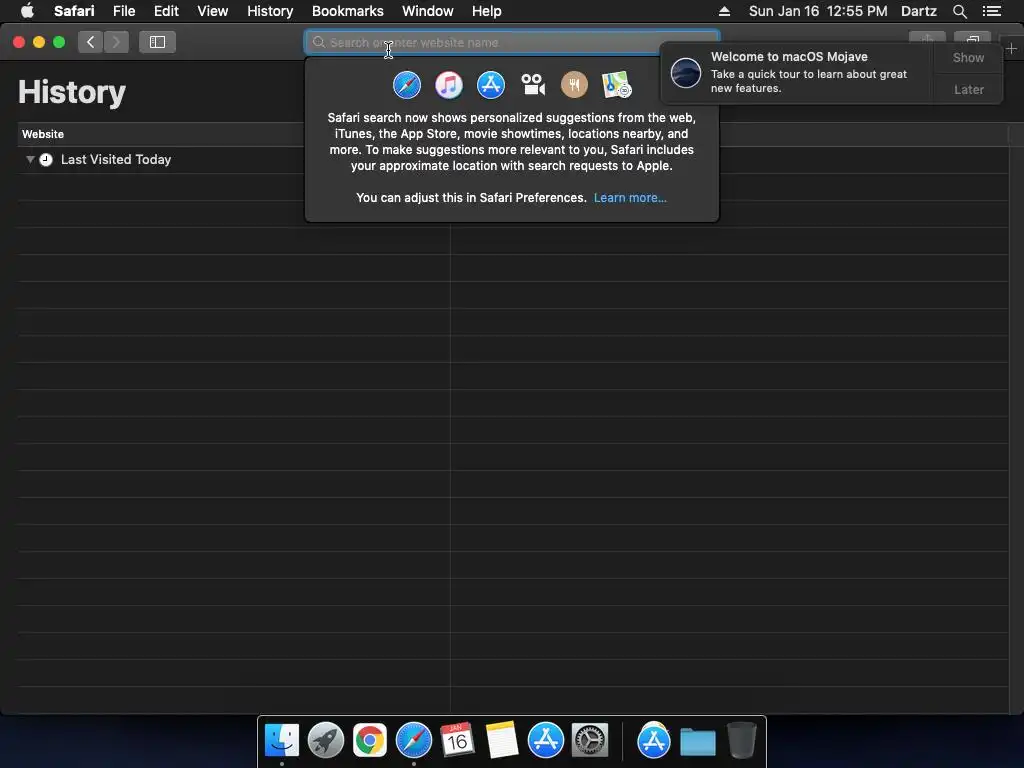The image size is (1024, 768).
Task: Open Calendar from the Dock
Action: pos(457,741)
